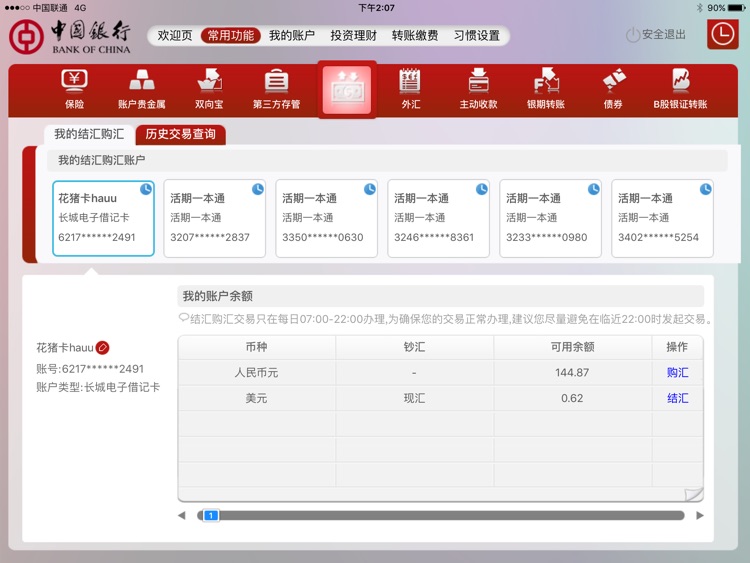Click the next page right arrow
Viewport: 750px width, 563px height.
[700, 516]
